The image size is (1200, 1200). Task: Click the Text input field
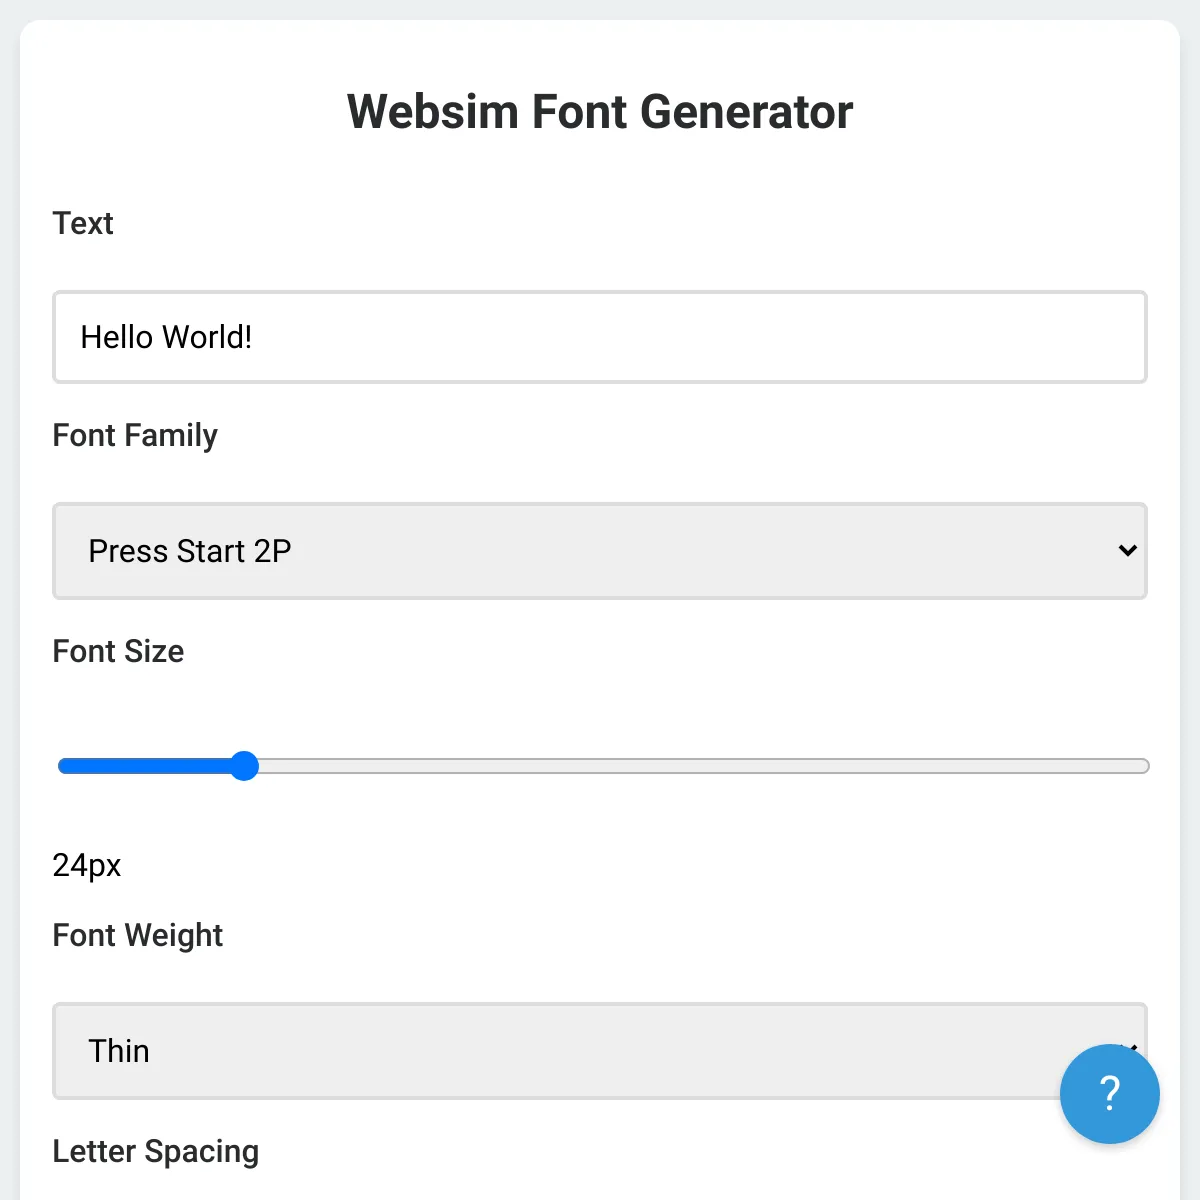[x=600, y=337]
